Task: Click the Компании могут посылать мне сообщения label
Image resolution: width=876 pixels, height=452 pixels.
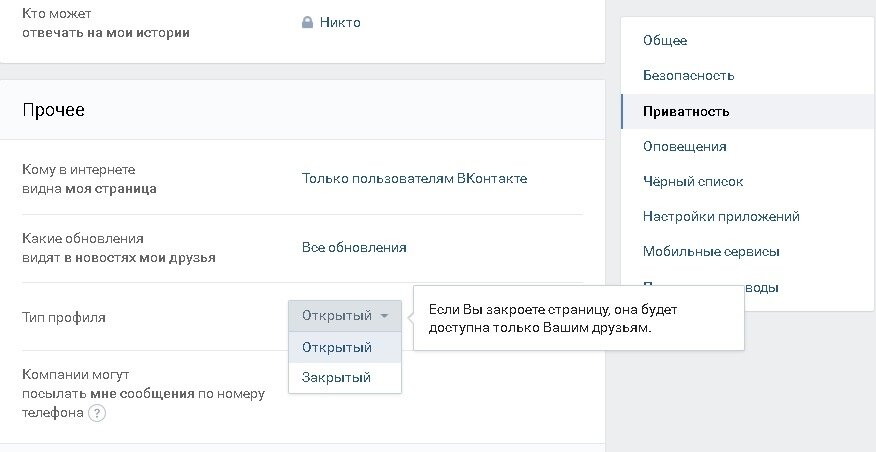Action: pyautogui.click(x=143, y=394)
